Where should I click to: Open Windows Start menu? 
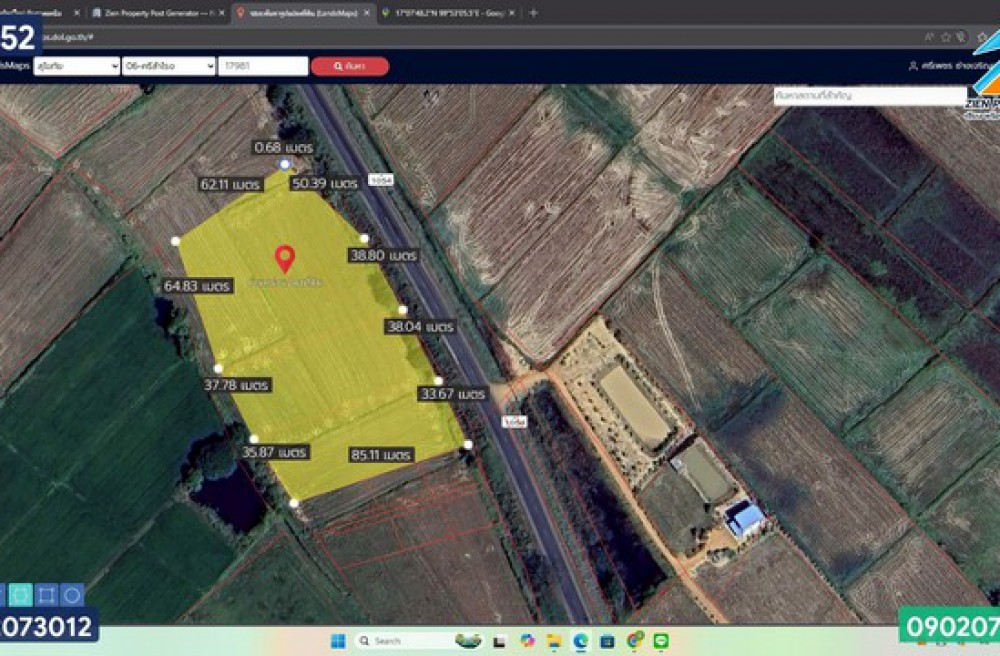click(337, 641)
